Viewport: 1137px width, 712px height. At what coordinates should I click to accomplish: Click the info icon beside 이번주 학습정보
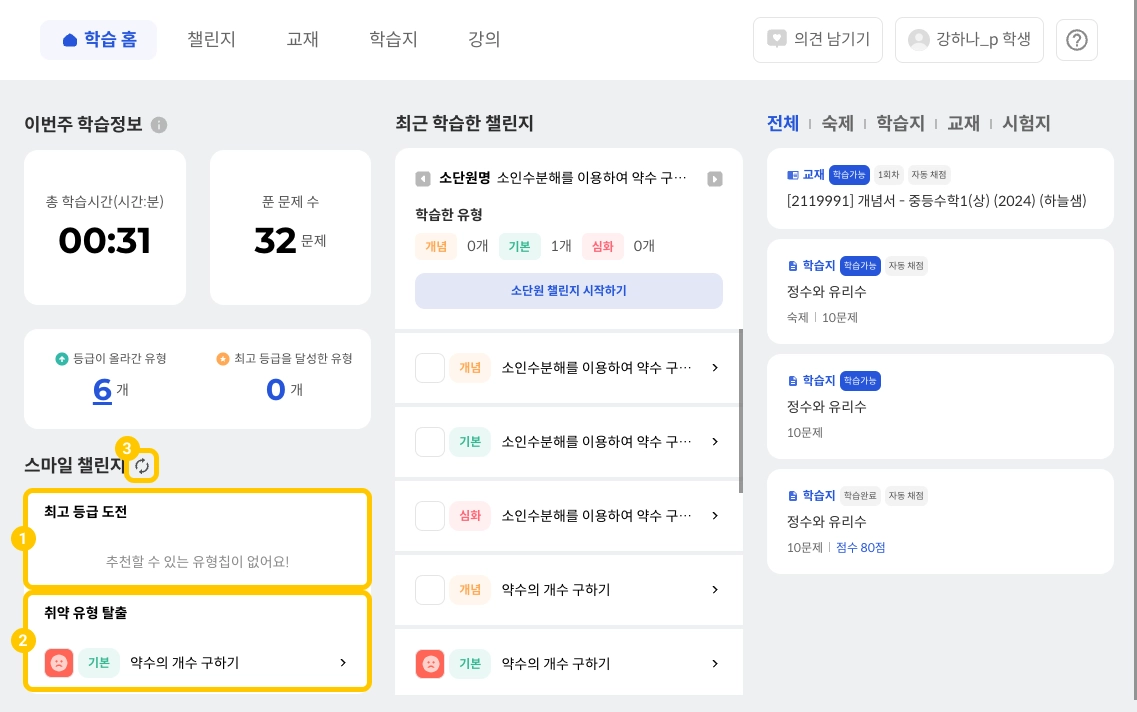[x=159, y=125]
